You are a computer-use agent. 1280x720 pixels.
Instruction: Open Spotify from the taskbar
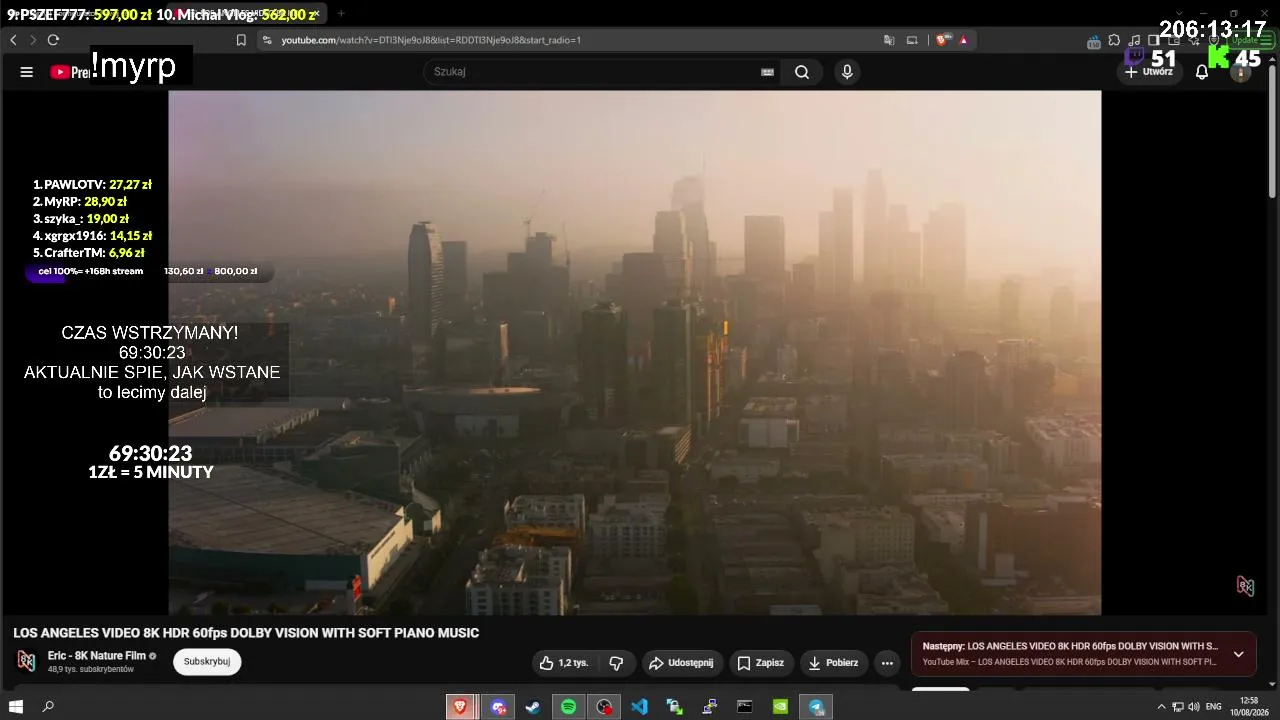568,707
